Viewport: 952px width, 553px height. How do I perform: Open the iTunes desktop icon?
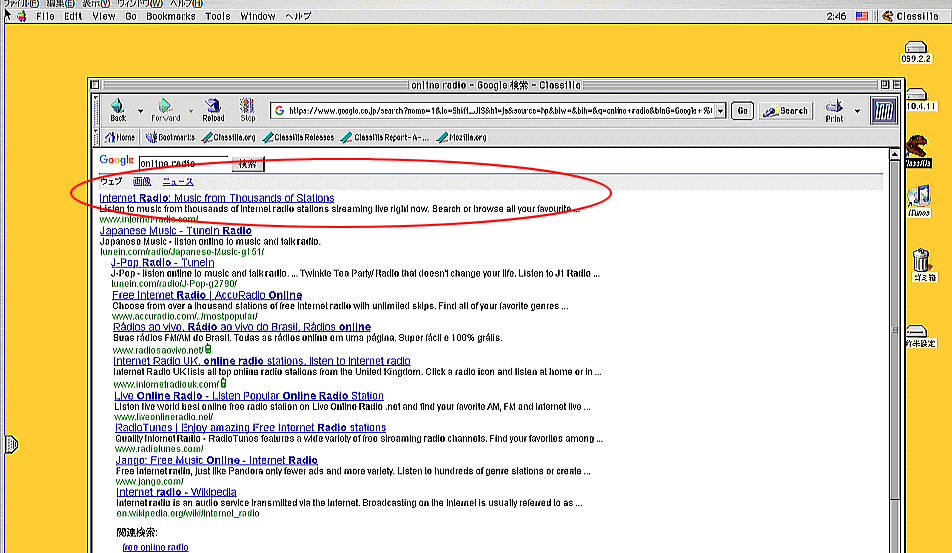coord(918,199)
